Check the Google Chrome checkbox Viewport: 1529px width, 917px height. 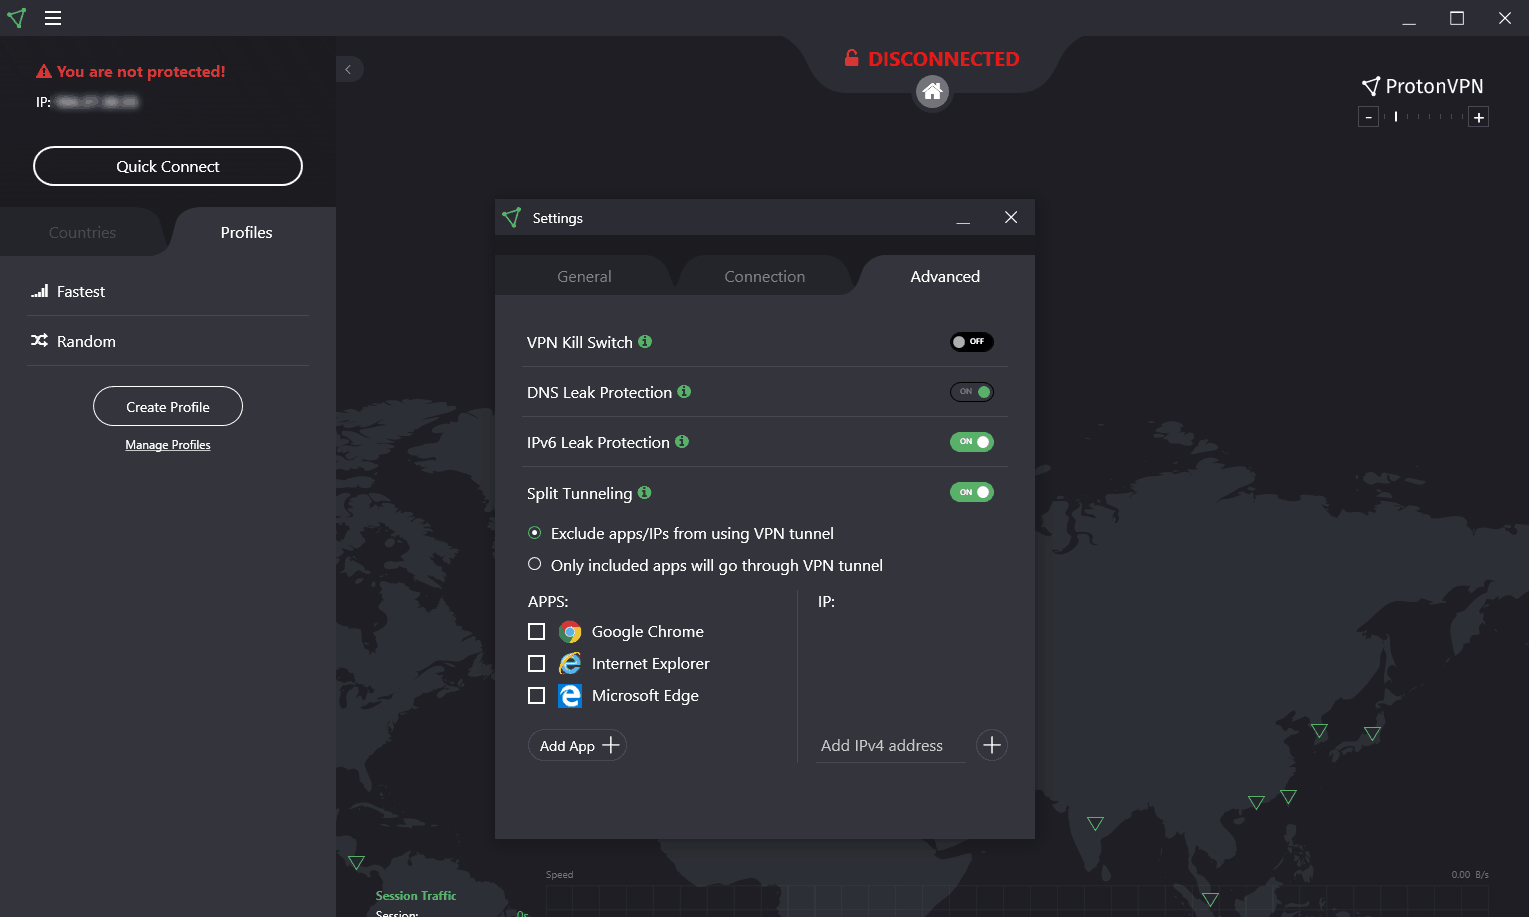pyautogui.click(x=536, y=632)
